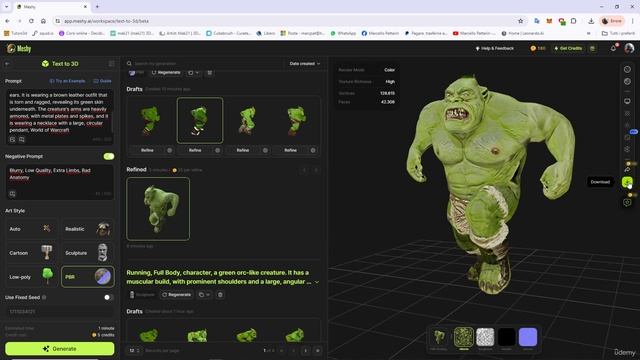Delete the orc generation using the trash icon

(x=220, y=295)
